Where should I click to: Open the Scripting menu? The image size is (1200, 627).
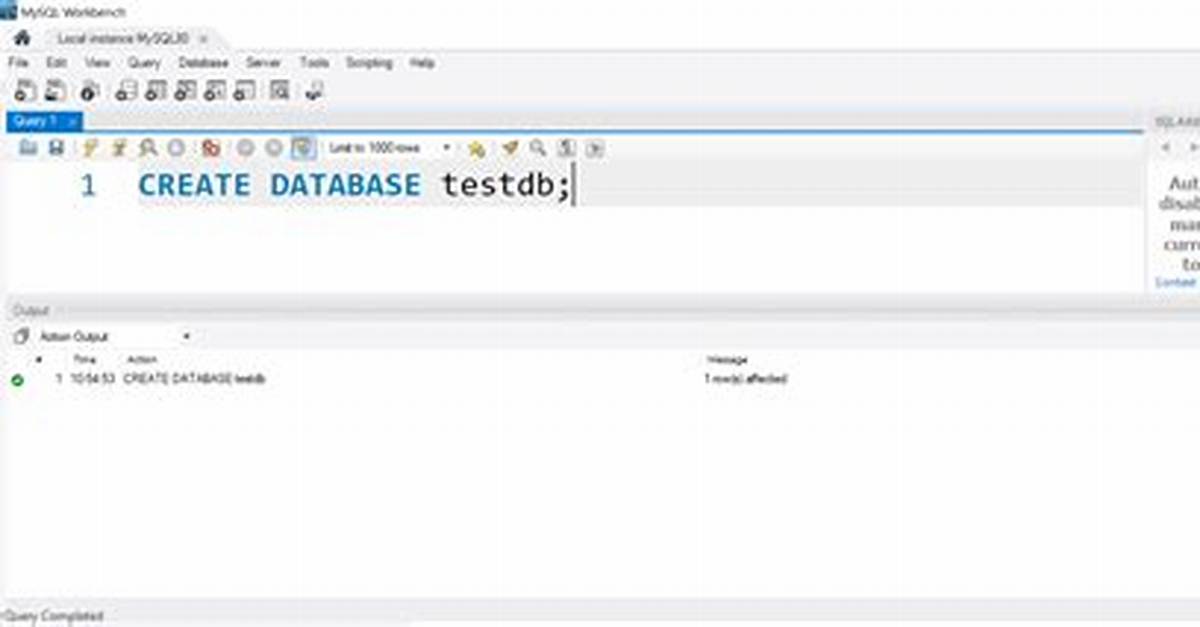tap(369, 63)
